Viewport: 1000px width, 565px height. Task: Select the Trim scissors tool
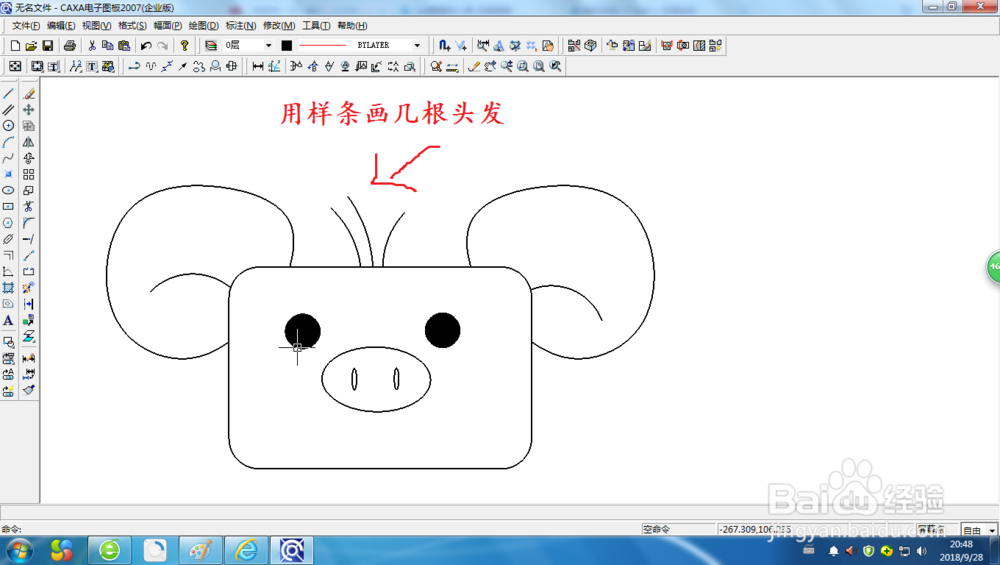coord(29,207)
